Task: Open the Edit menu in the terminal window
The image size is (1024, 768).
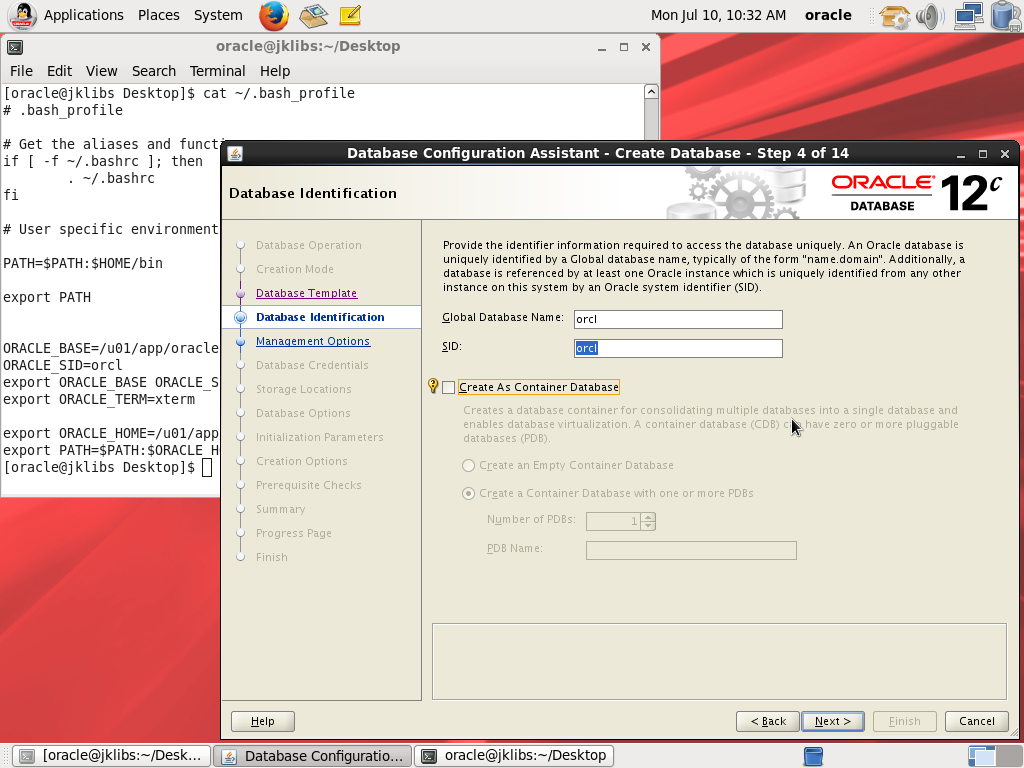Action: [x=59, y=71]
